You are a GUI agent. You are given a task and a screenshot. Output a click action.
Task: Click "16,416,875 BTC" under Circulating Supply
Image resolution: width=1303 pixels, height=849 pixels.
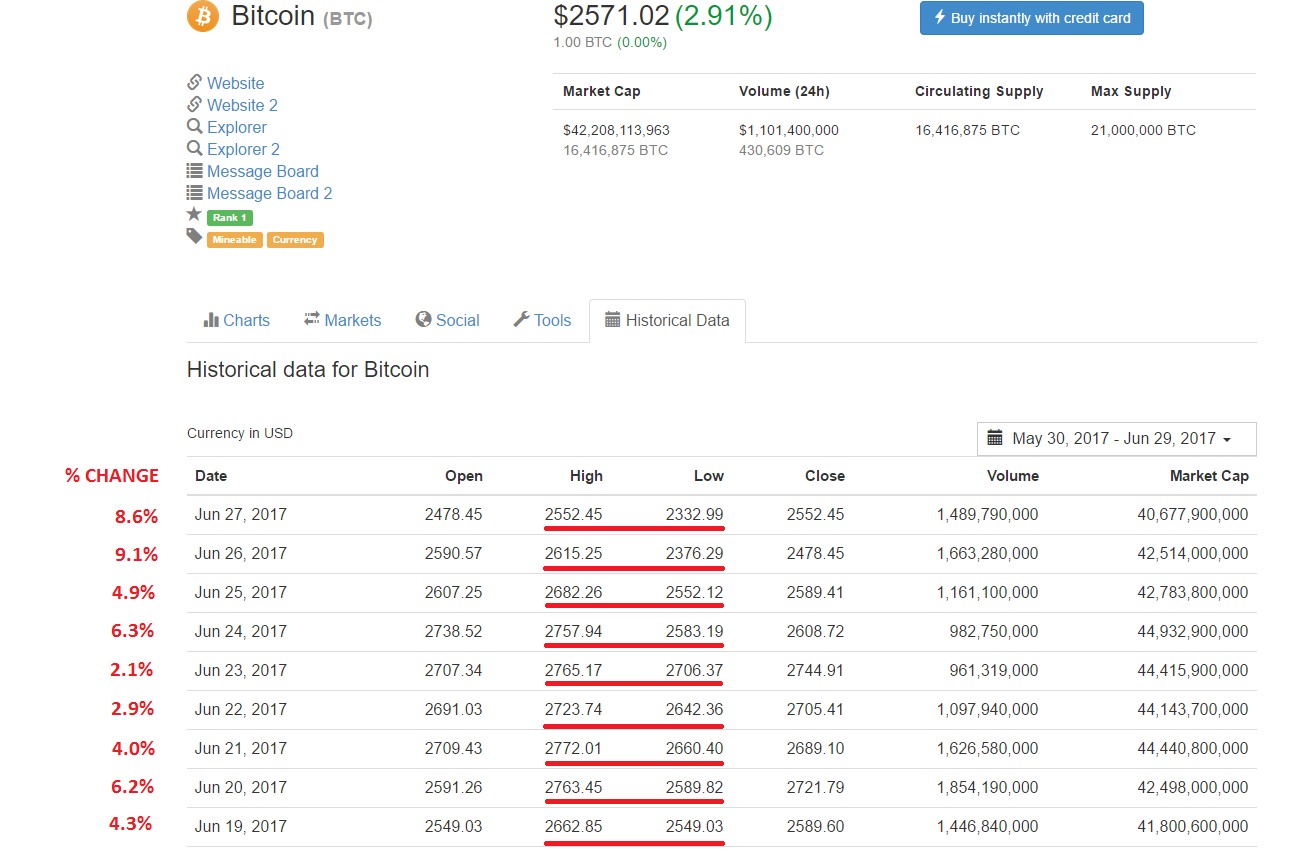[x=967, y=130]
